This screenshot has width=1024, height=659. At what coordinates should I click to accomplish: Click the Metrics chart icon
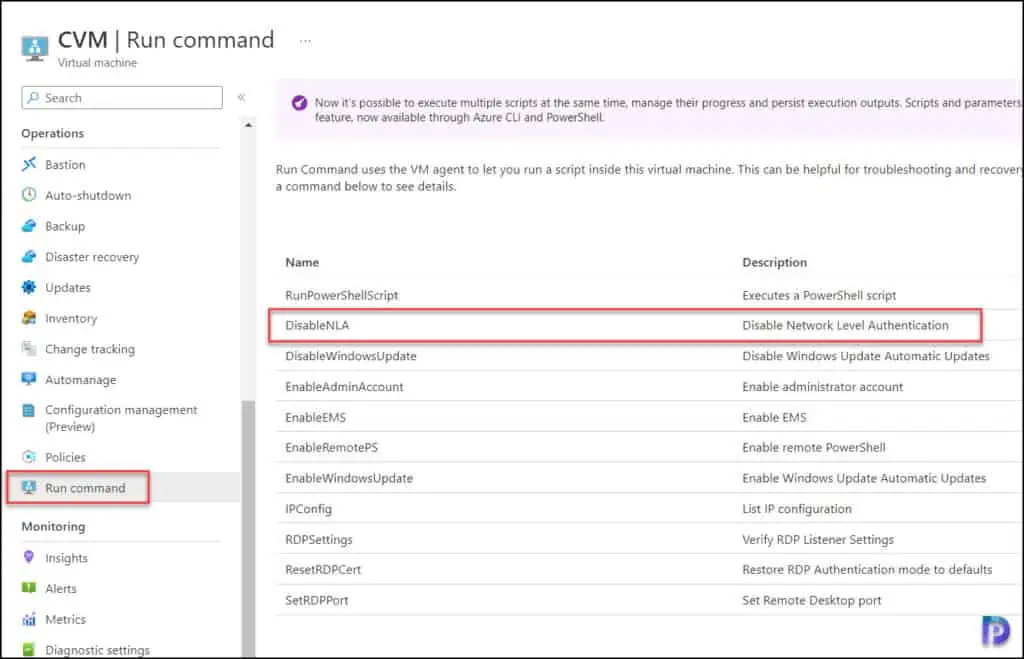pos(29,619)
